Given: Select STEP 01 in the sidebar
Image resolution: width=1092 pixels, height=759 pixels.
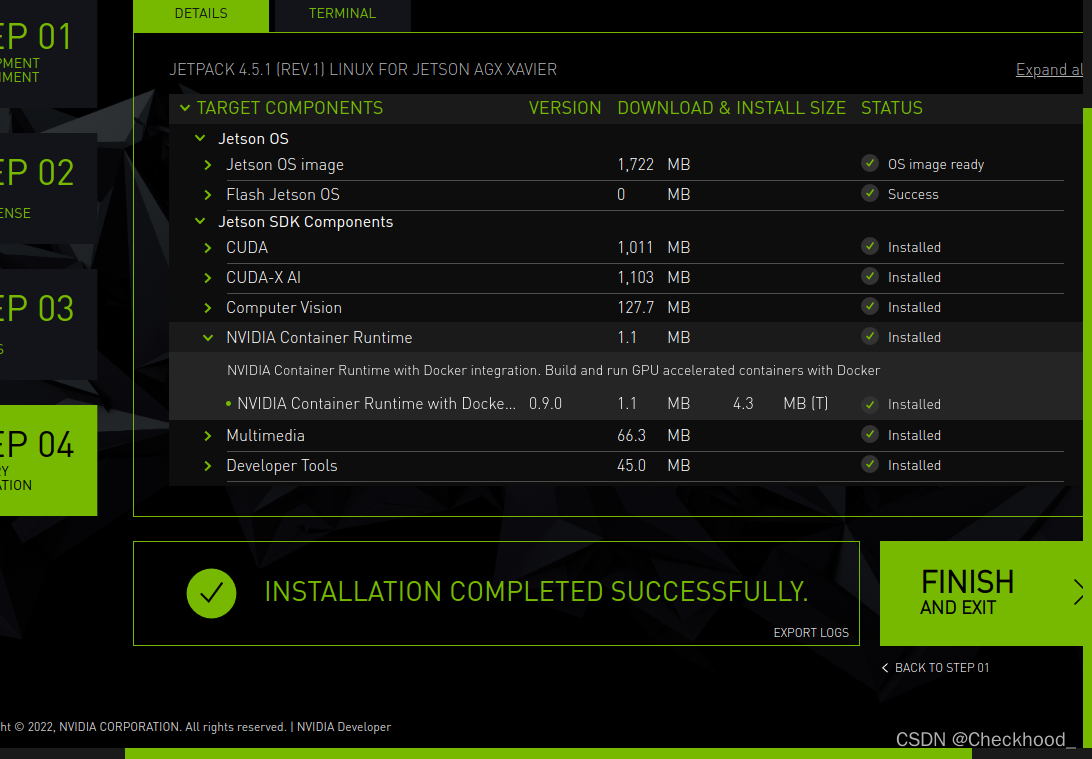Looking at the screenshot, I should click(x=47, y=54).
